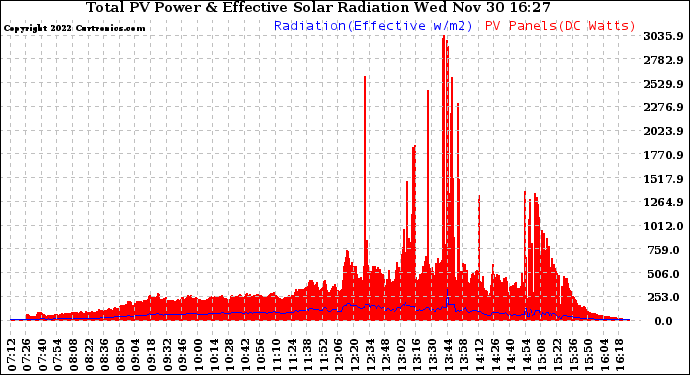Click the 16:18 time axis label

pos(620,355)
